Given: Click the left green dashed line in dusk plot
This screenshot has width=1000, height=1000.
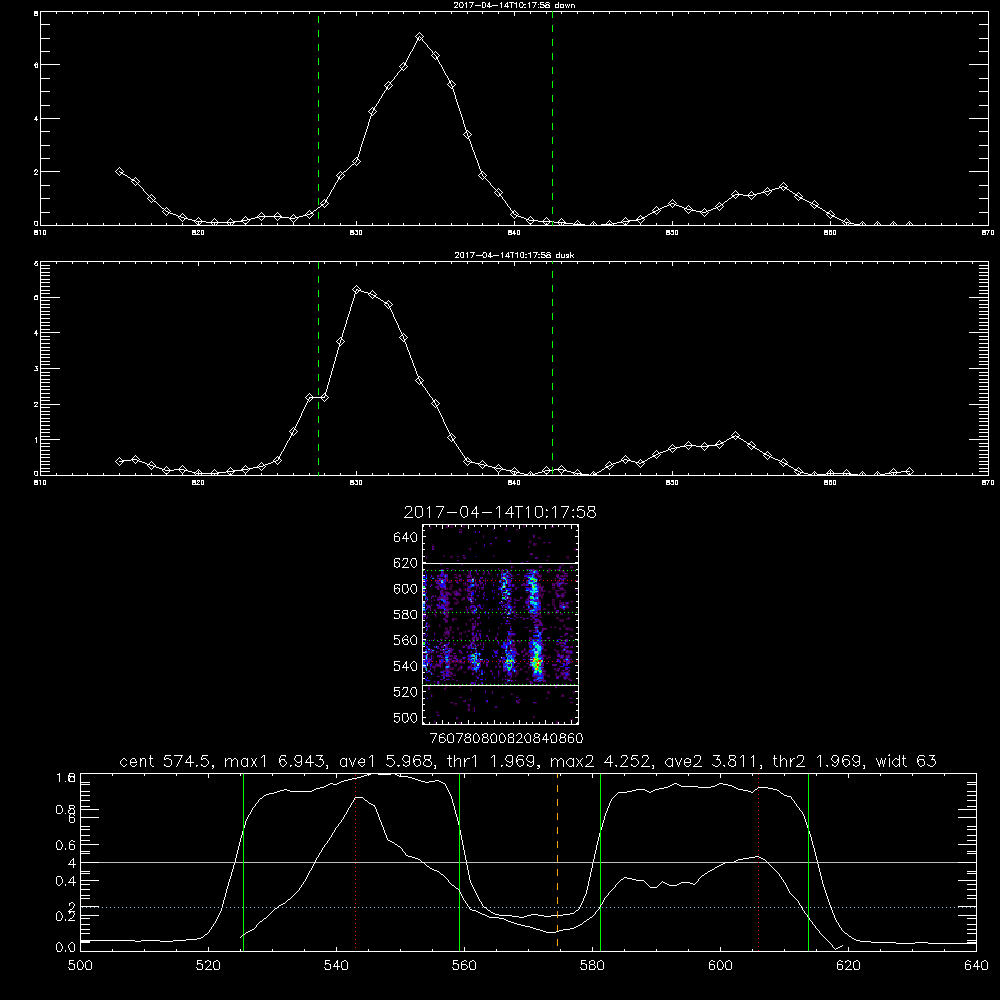Looking at the screenshot, I should pos(318,368).
